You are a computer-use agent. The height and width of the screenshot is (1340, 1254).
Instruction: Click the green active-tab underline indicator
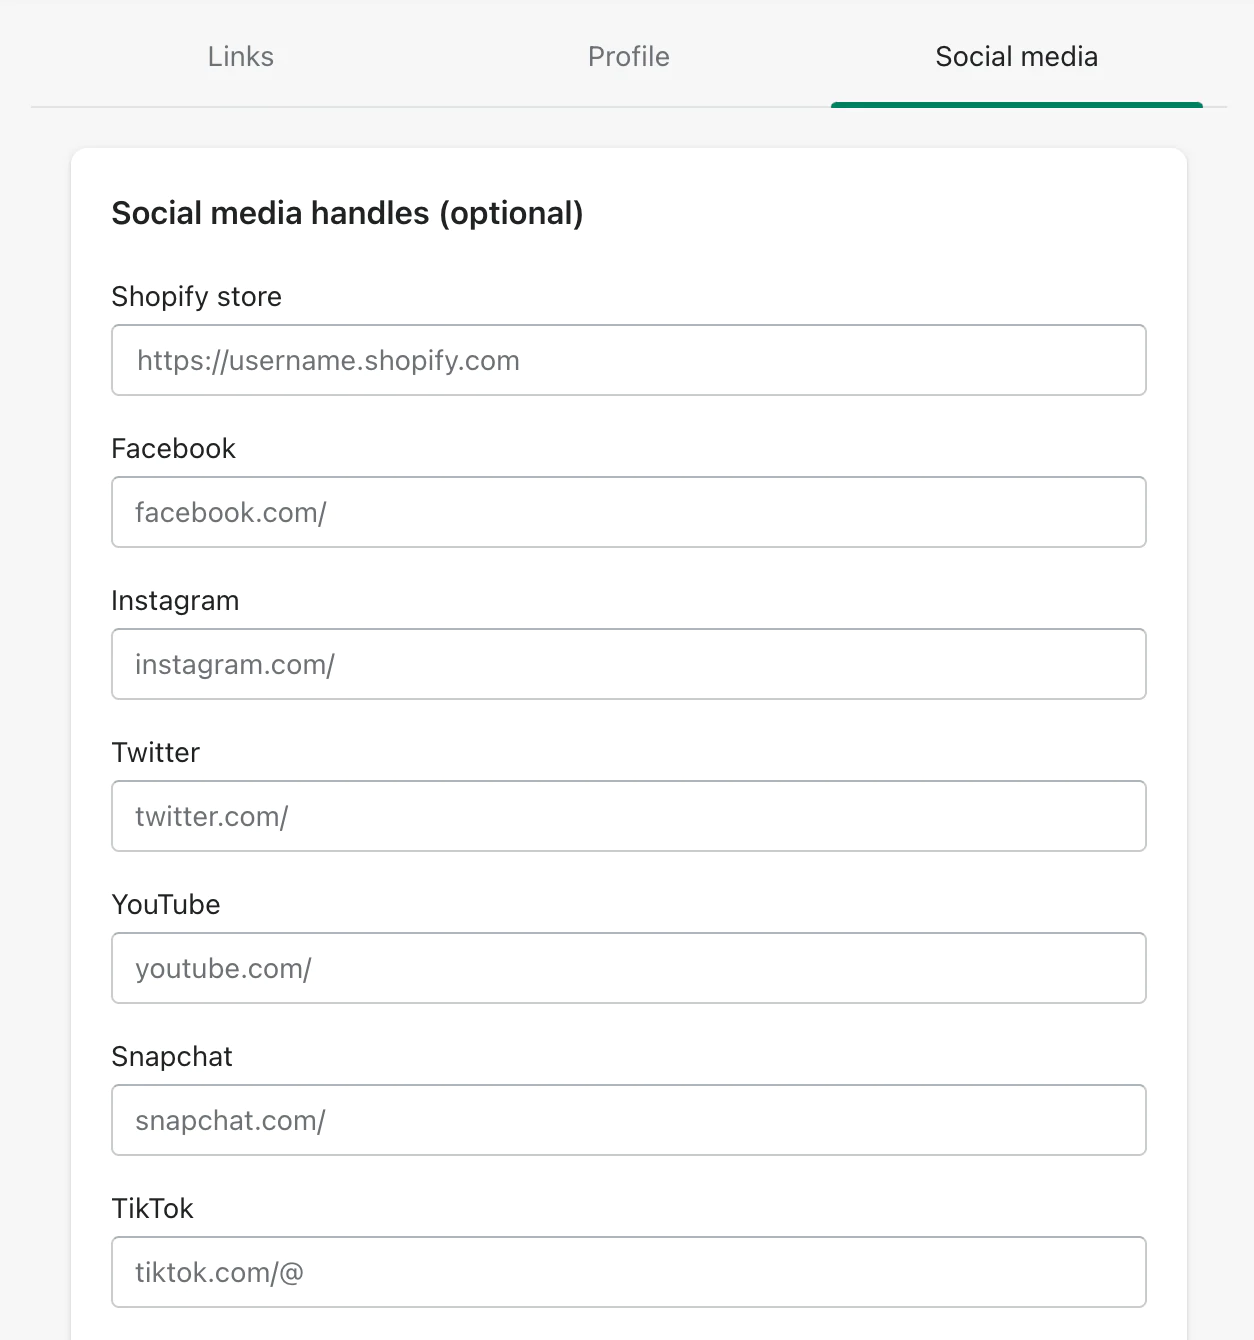pyautogui.click(x=1016, y=104)
